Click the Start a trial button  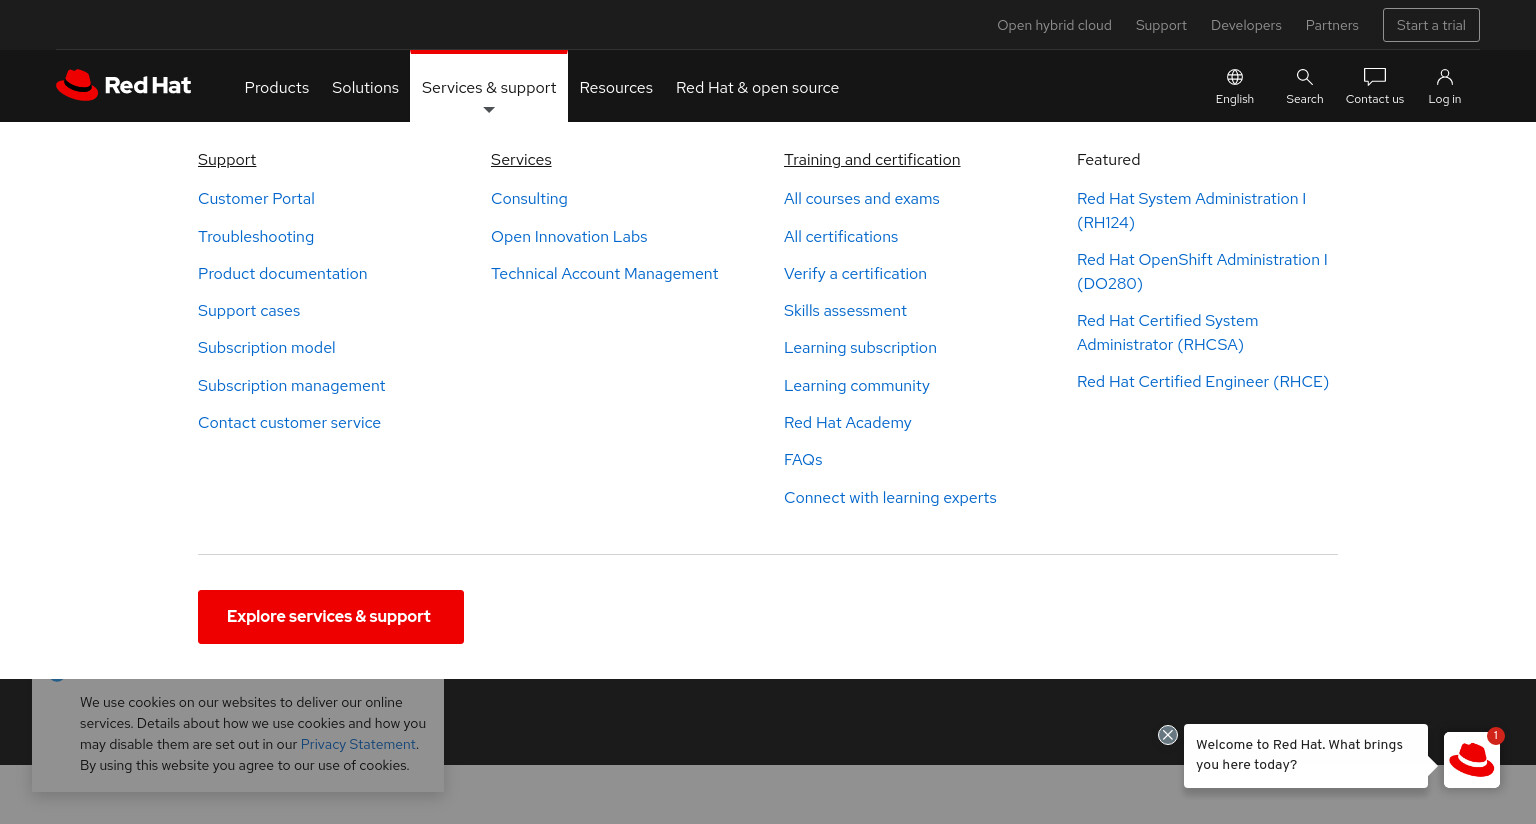[1431, 25]
